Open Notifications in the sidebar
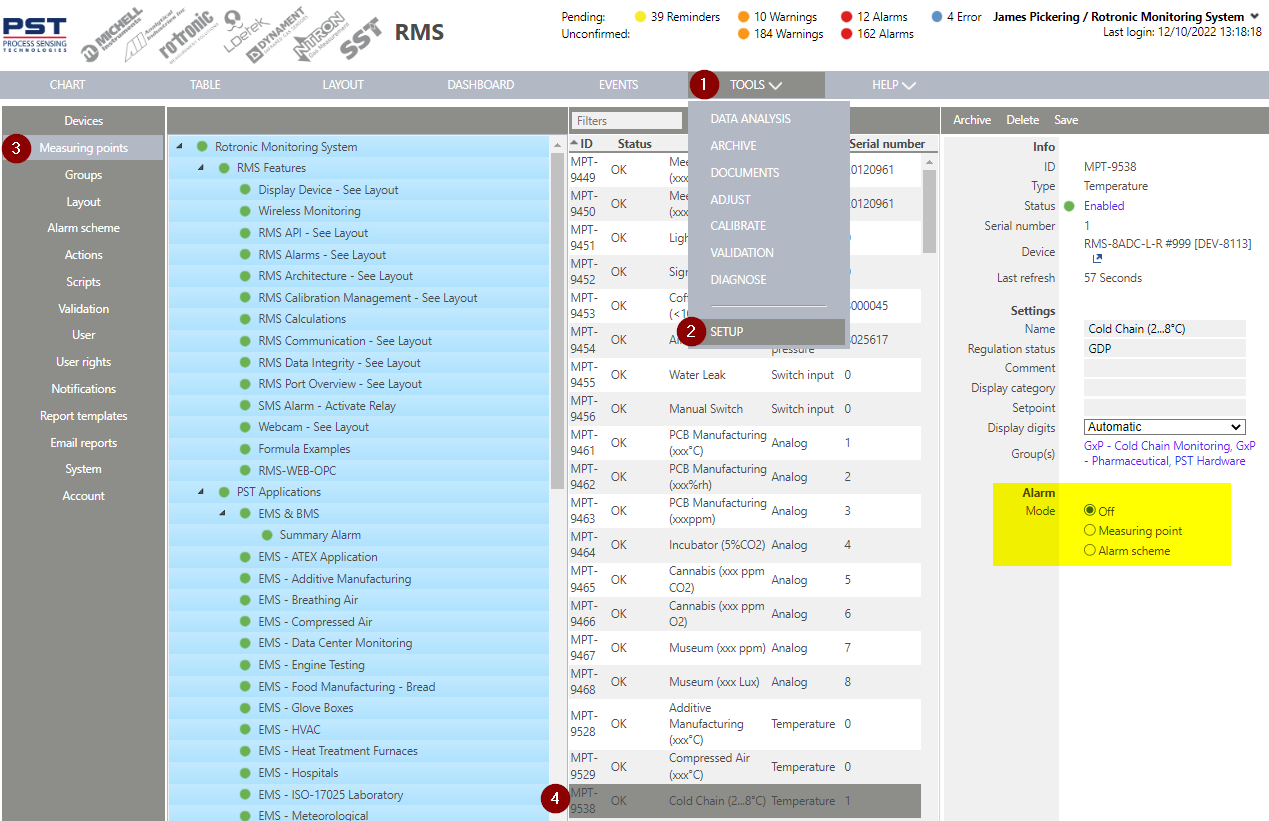The width and height of the screenshot is (1269, 821). pyautogui.click(x=84, y=389)
